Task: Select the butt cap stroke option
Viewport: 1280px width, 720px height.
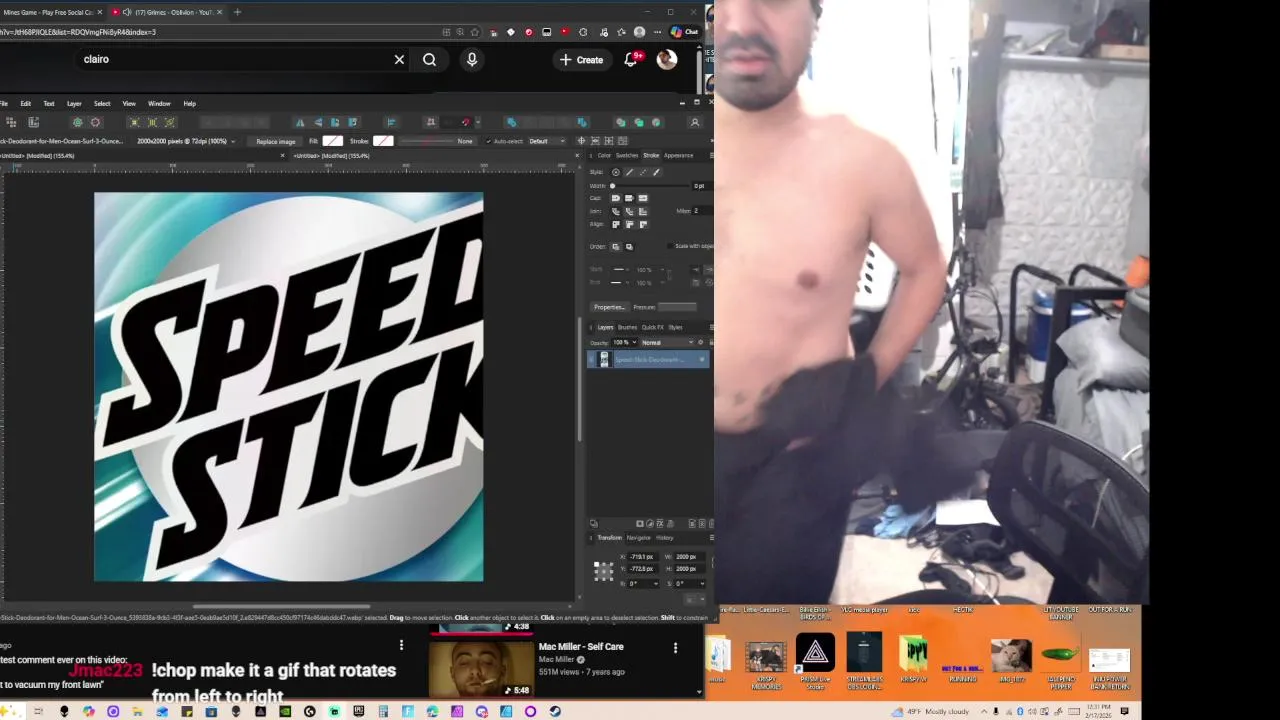Action: tap(629, 198)
